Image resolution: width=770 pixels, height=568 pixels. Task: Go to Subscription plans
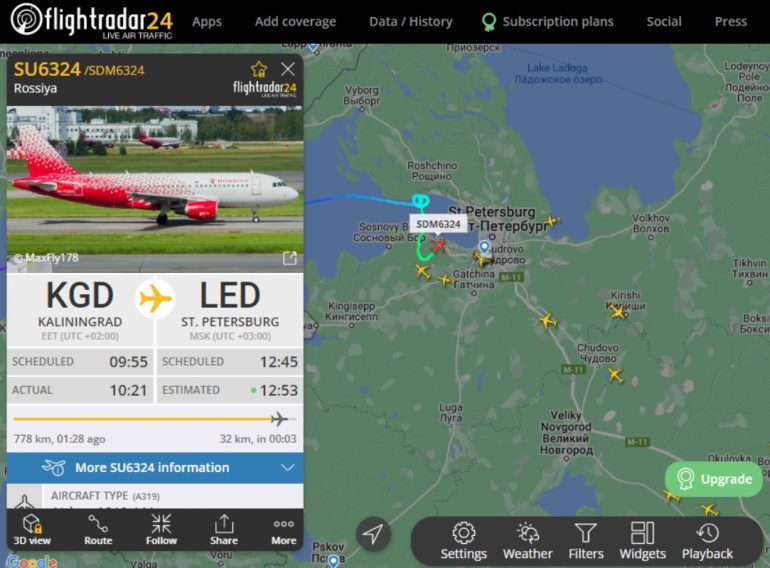(548, 22)
